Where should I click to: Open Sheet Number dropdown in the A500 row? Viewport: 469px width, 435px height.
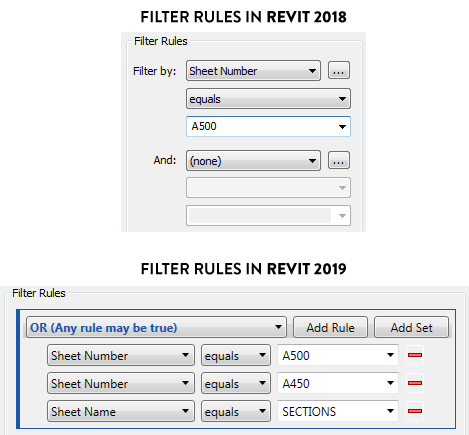pos(121,355)
